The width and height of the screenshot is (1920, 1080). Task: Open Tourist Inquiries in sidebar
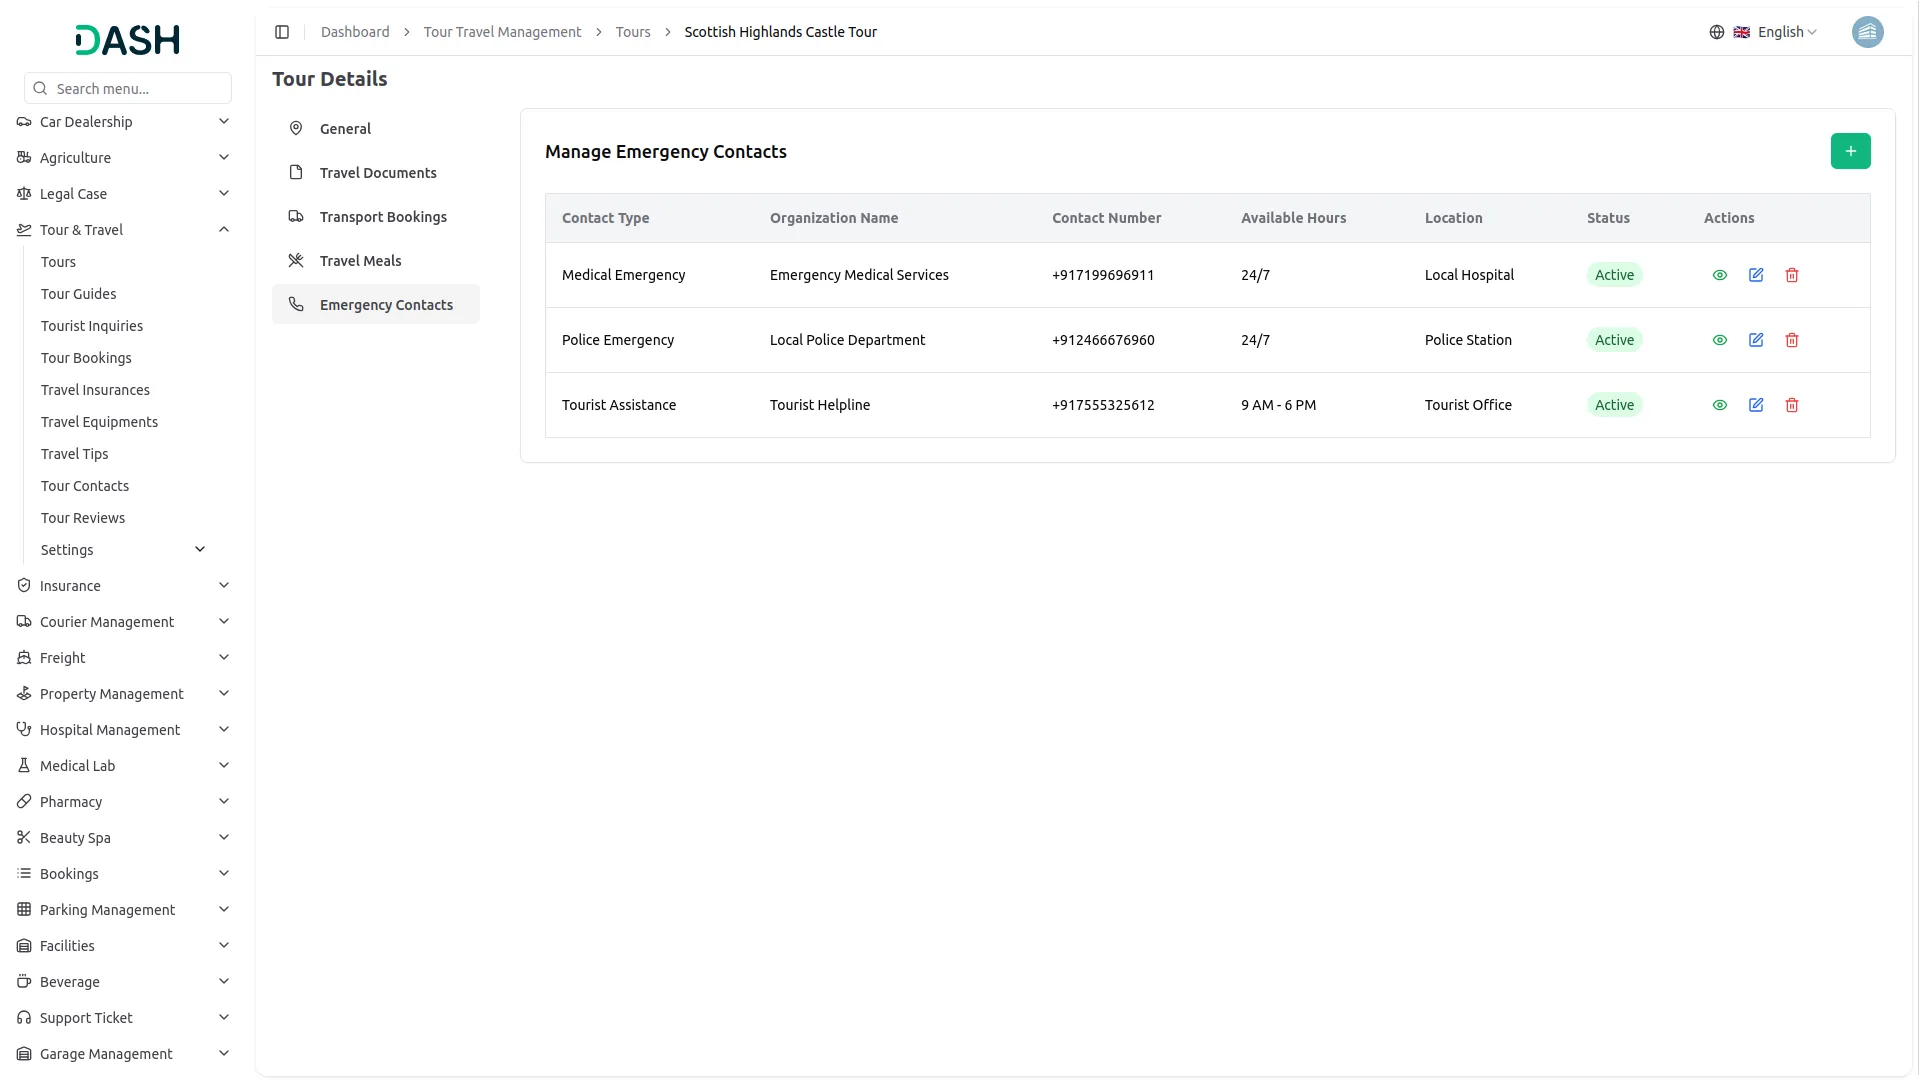tap(92, 326)
